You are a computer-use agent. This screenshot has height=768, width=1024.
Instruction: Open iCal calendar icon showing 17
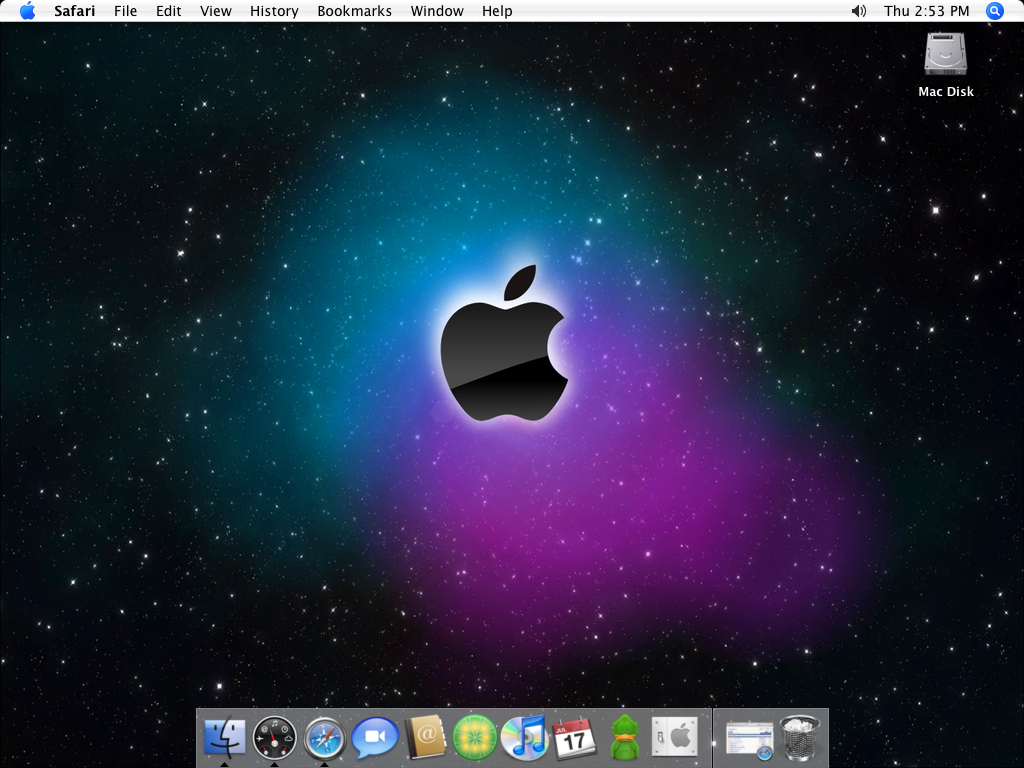[575, 738]
